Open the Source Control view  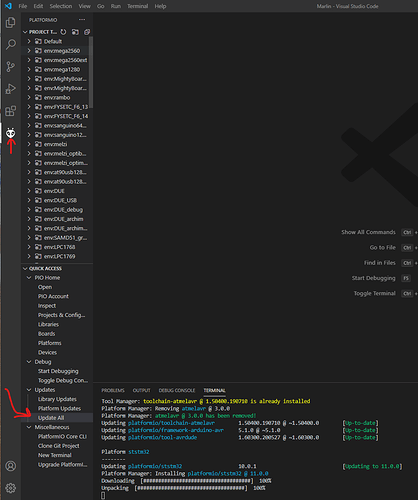(11, 67)
